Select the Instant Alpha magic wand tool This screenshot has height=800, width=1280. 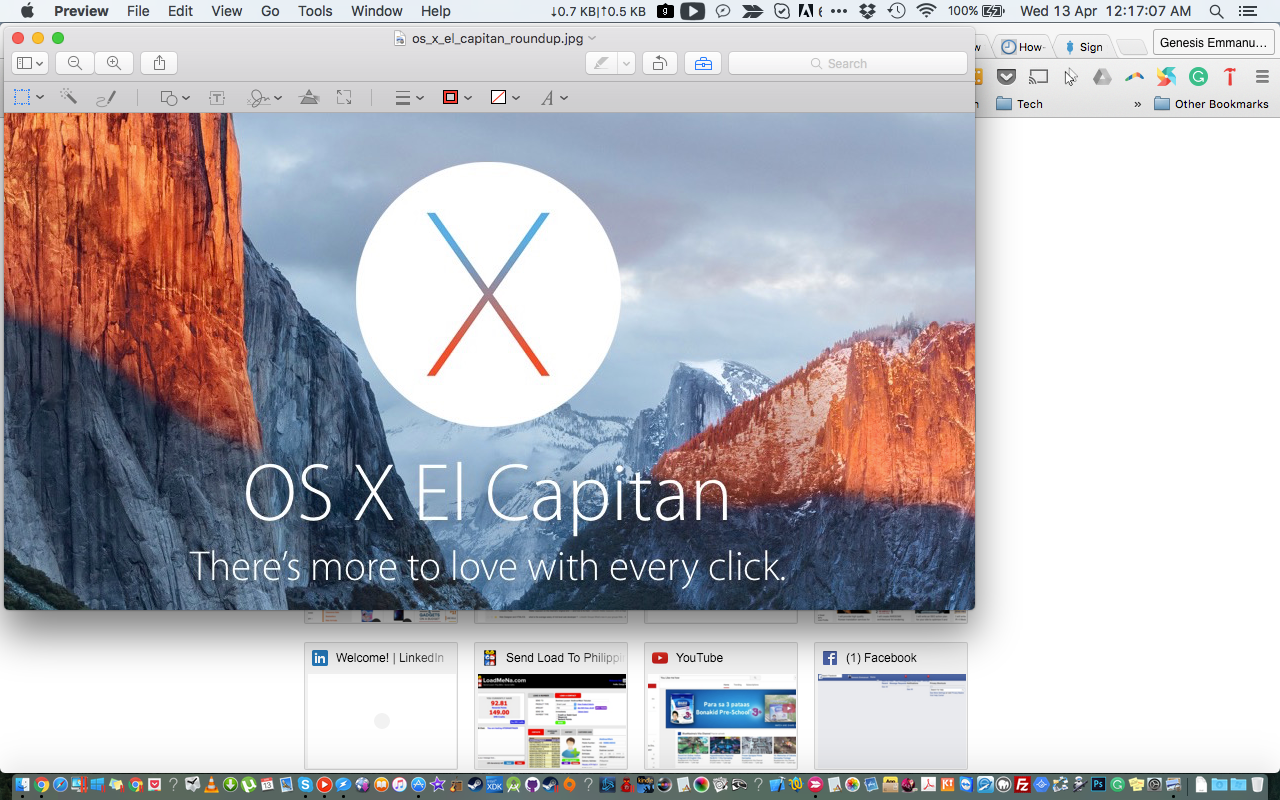coord(68,97)
